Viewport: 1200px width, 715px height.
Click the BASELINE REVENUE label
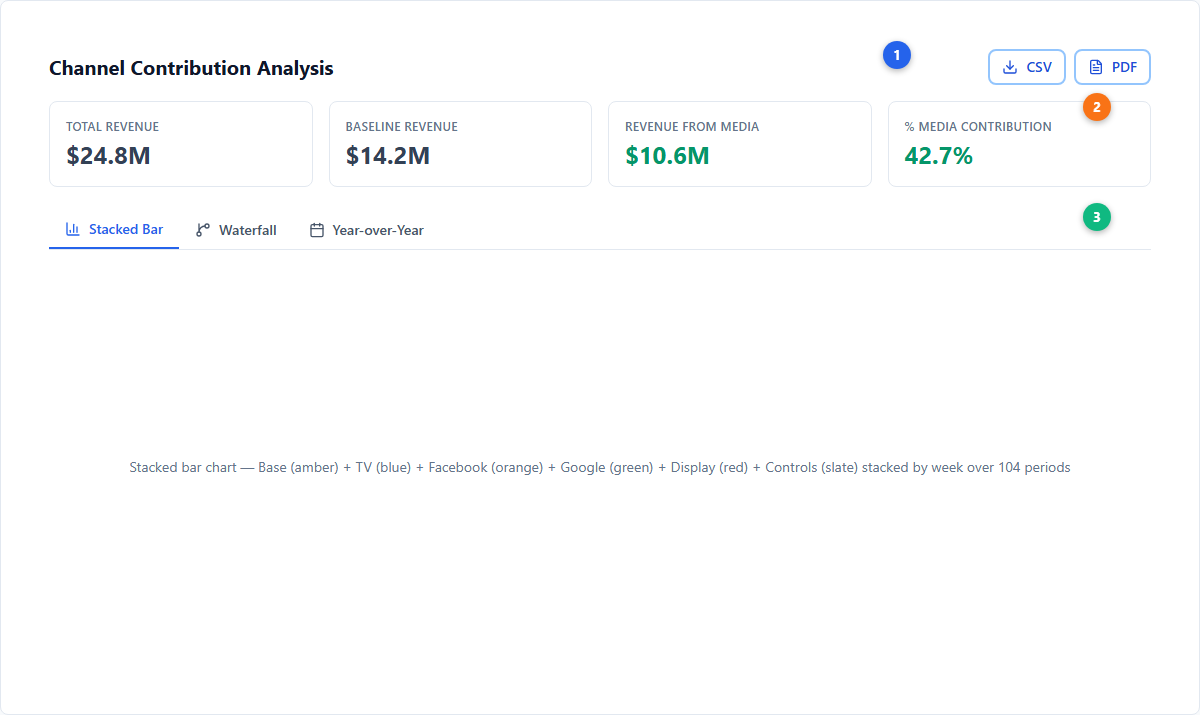tap(402, 127)
